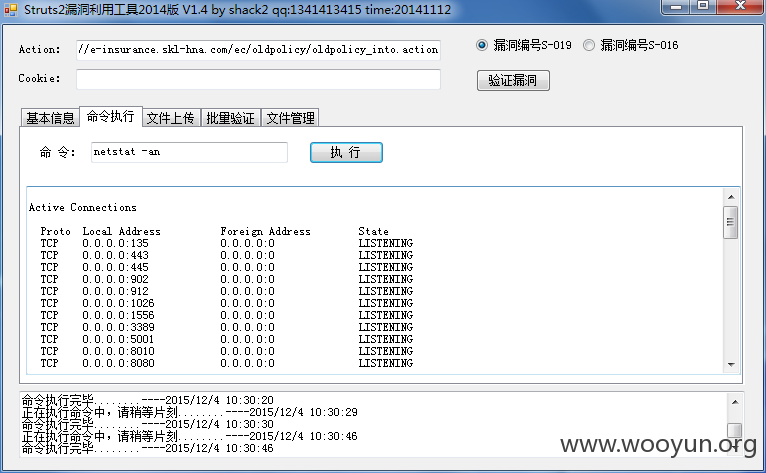
Task: Click the 'Active Connections' heading text
Action: coord(83,207)
